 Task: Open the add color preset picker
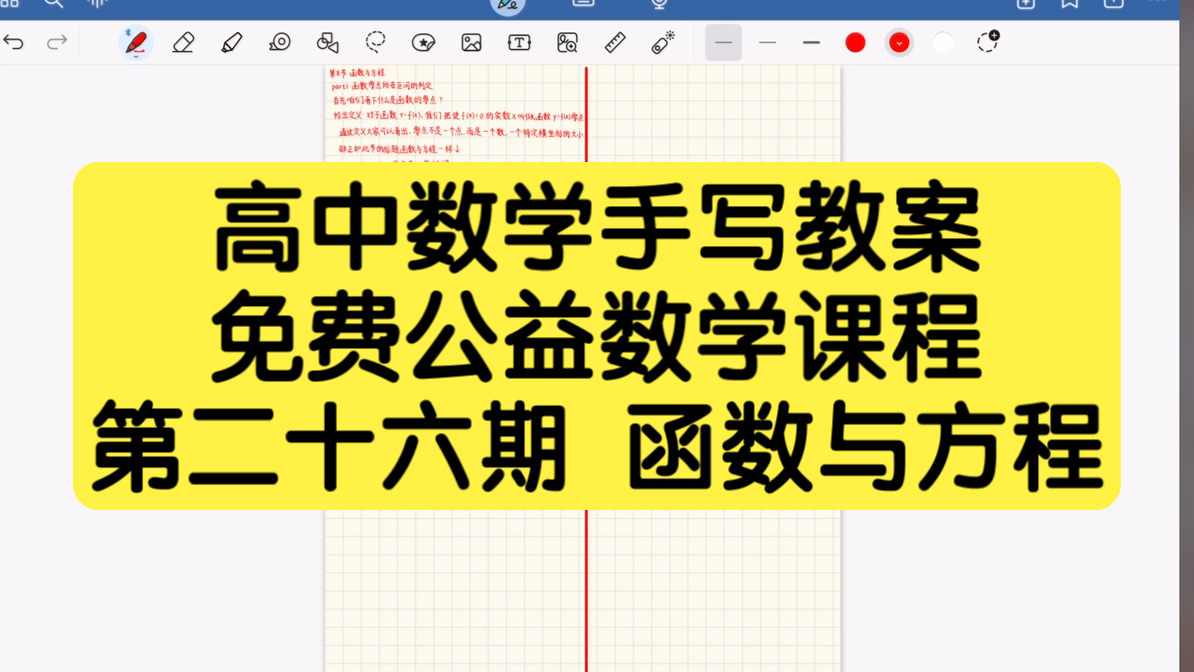click(988, 42)
